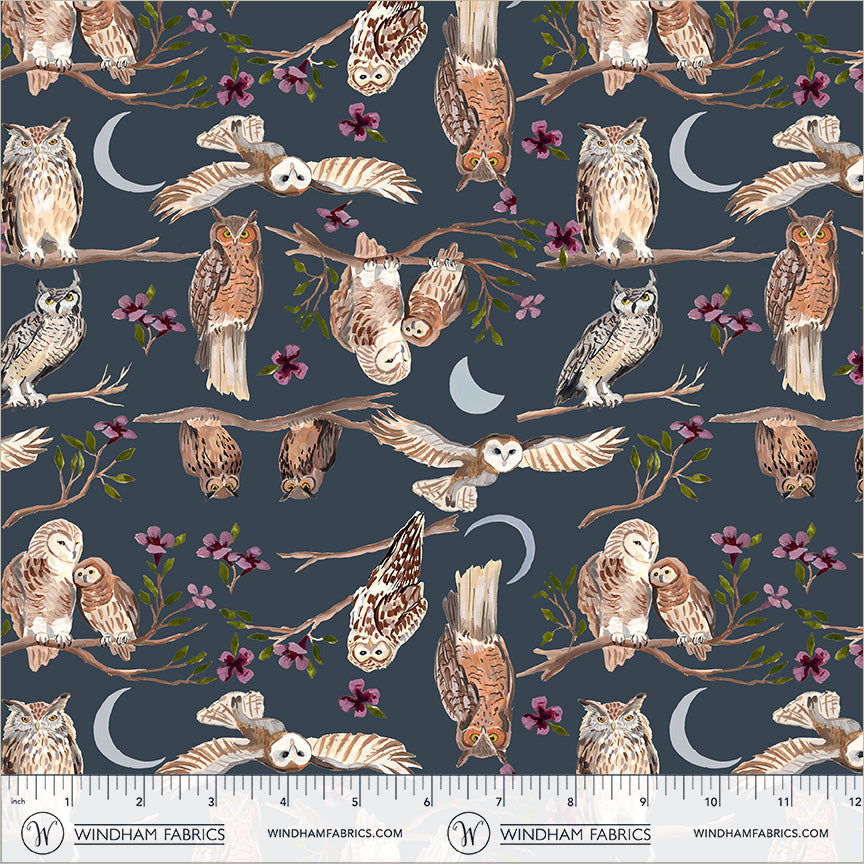Click the ruler number 9
Viewport: 864px width, 864px height.
(642, 801)
